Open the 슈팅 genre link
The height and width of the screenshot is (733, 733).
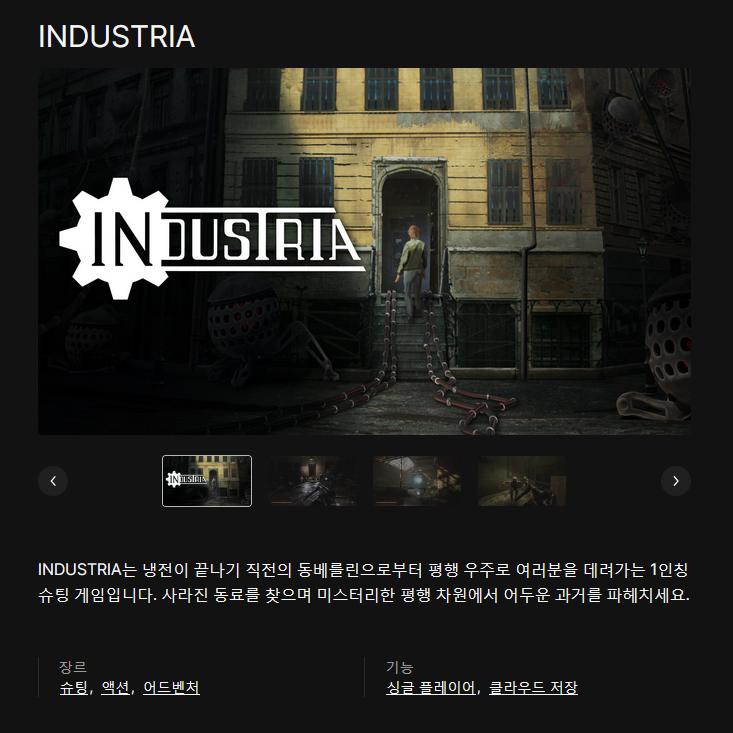pos(73,687)
